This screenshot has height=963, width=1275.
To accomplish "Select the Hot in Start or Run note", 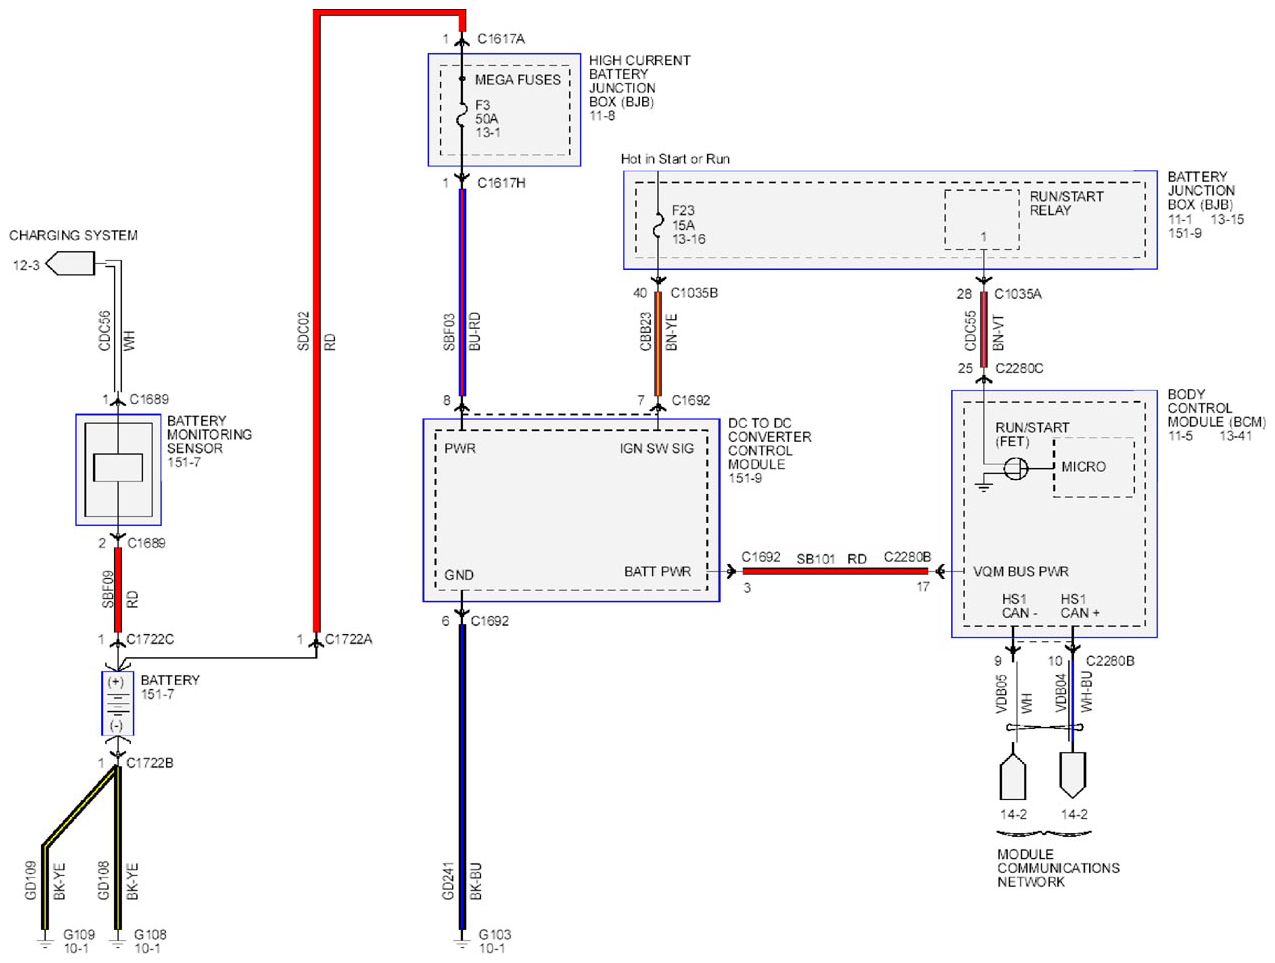I will pos(675,159).
